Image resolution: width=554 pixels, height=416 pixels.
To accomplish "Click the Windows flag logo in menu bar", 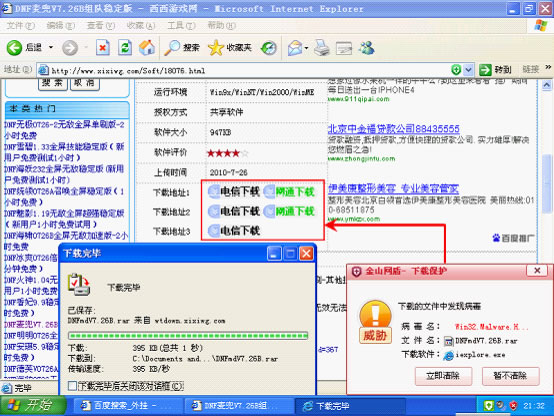I will [541, 25].
